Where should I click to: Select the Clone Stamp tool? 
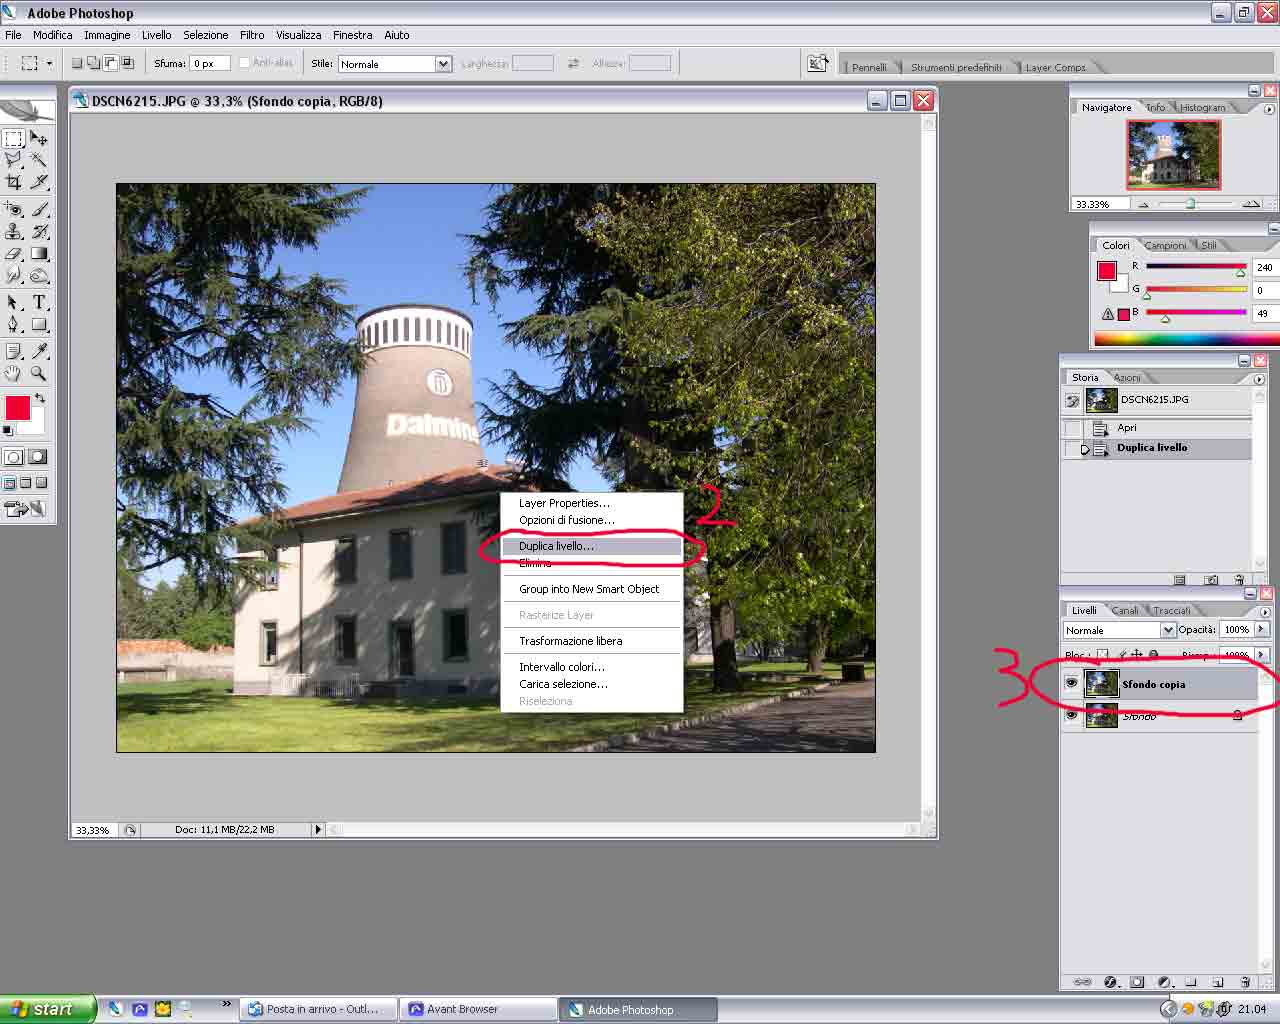pos(14,231)
